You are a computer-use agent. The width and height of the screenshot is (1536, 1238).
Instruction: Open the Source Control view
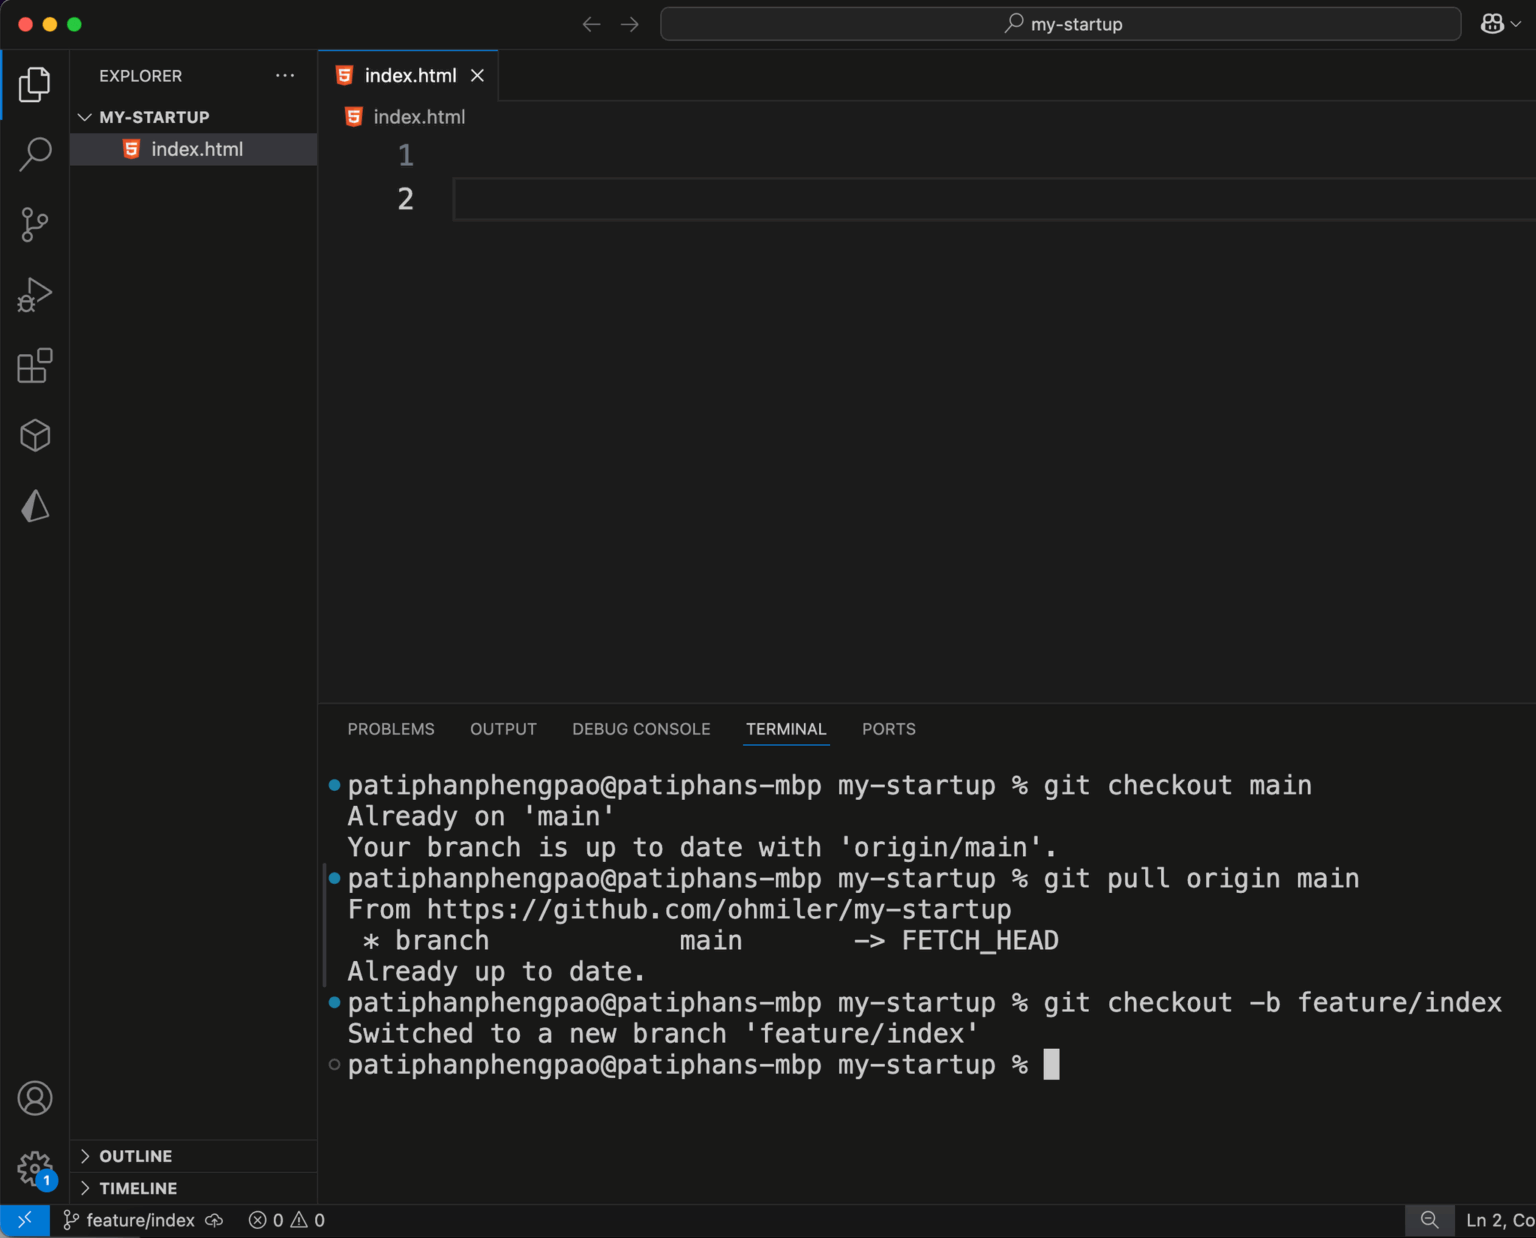(34, 224)
